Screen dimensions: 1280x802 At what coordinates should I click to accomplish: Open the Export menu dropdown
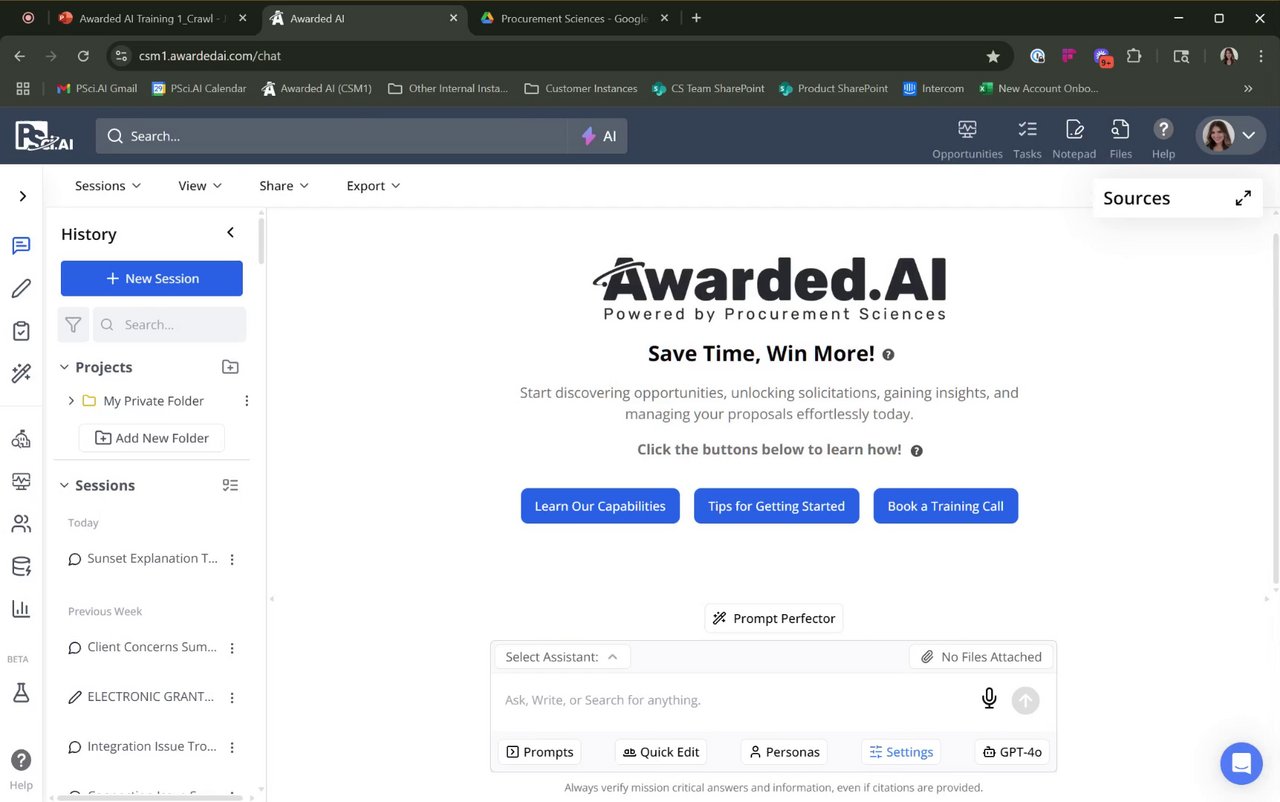pos(373,186)
